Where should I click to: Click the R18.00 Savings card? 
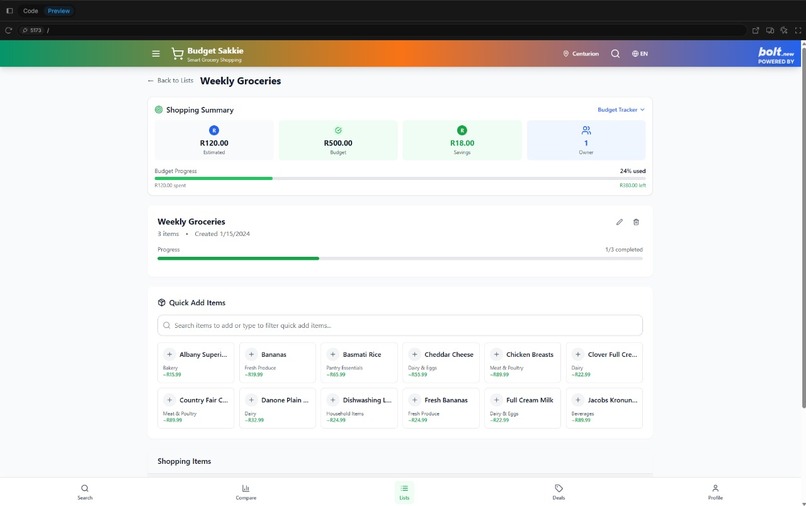pyautogui.click(x=462, y=140)
